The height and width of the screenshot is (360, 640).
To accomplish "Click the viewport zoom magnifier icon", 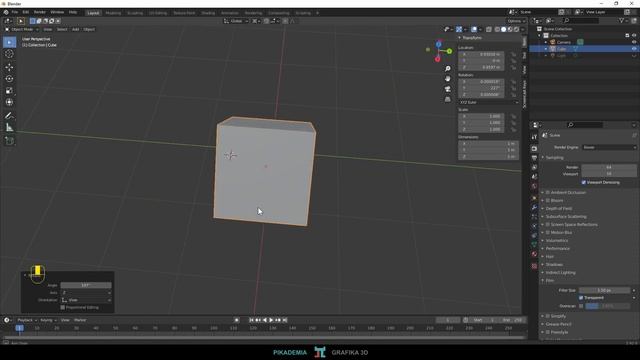I will click(x=448, y=69).
